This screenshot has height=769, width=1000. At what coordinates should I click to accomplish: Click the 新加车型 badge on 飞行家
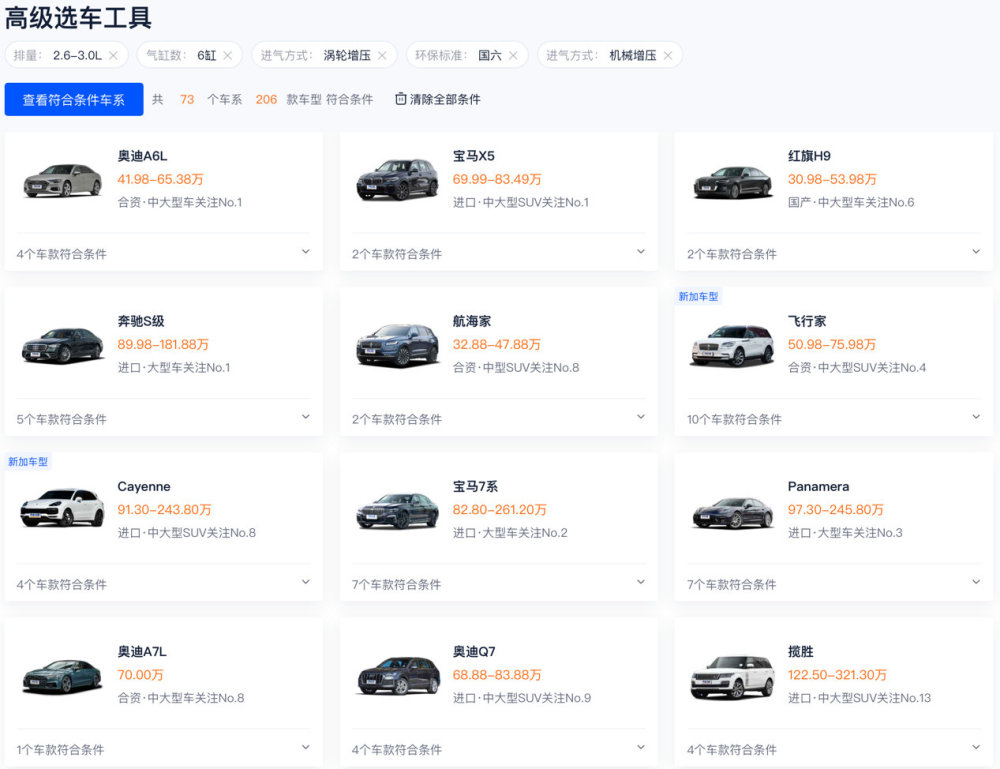point(698,296)
